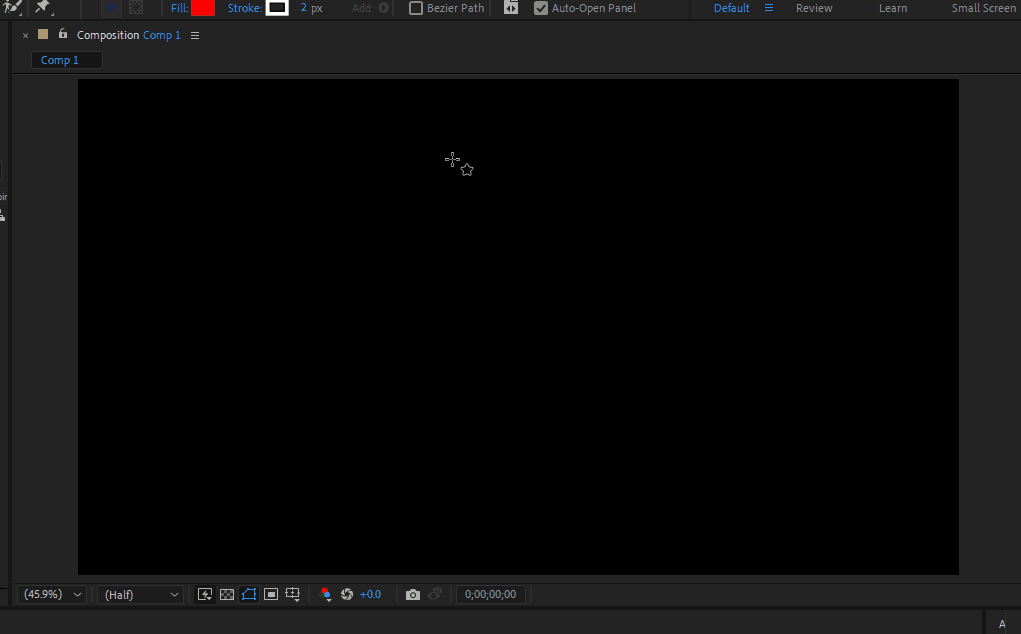Switch to the Learn workspace

click(893, 8)
